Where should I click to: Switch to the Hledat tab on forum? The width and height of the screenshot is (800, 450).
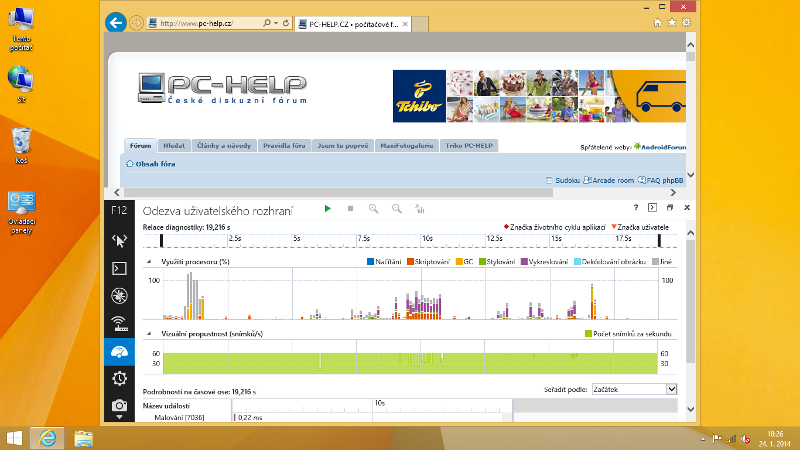click(174, 146)
